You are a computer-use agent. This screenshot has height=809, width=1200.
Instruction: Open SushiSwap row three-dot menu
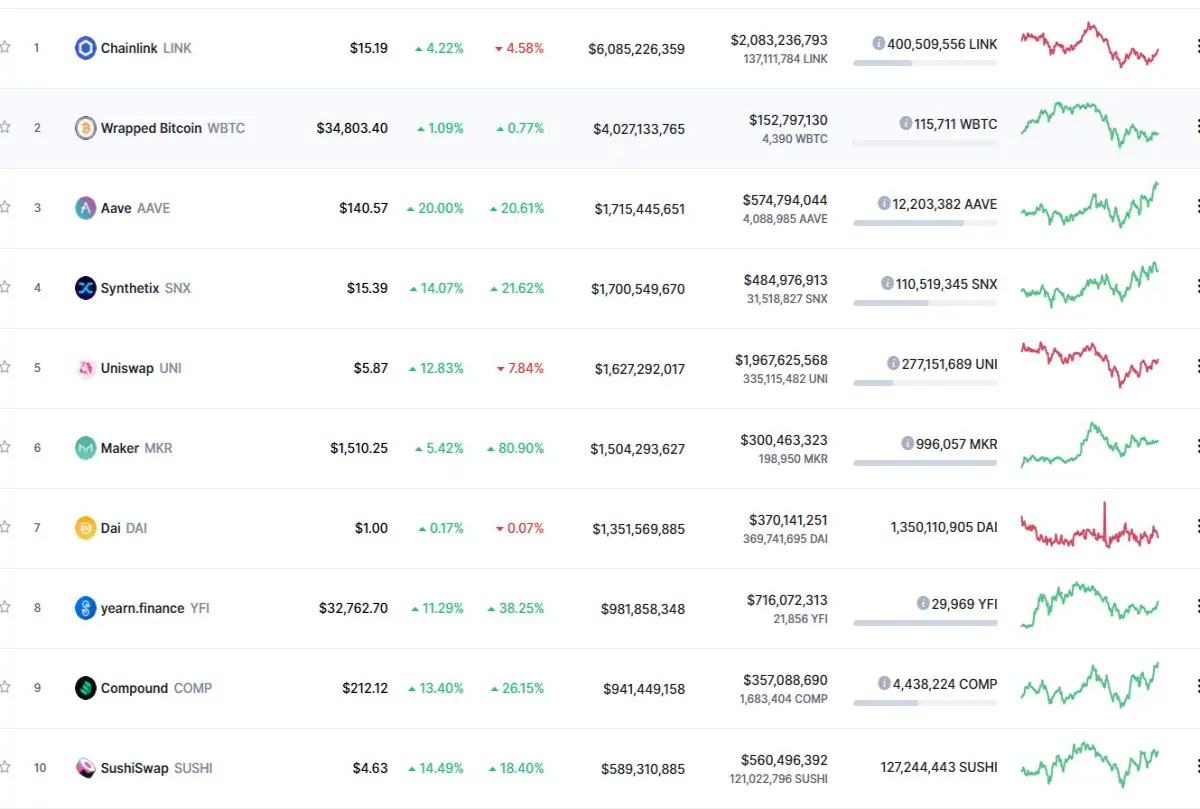(1196, 767)
